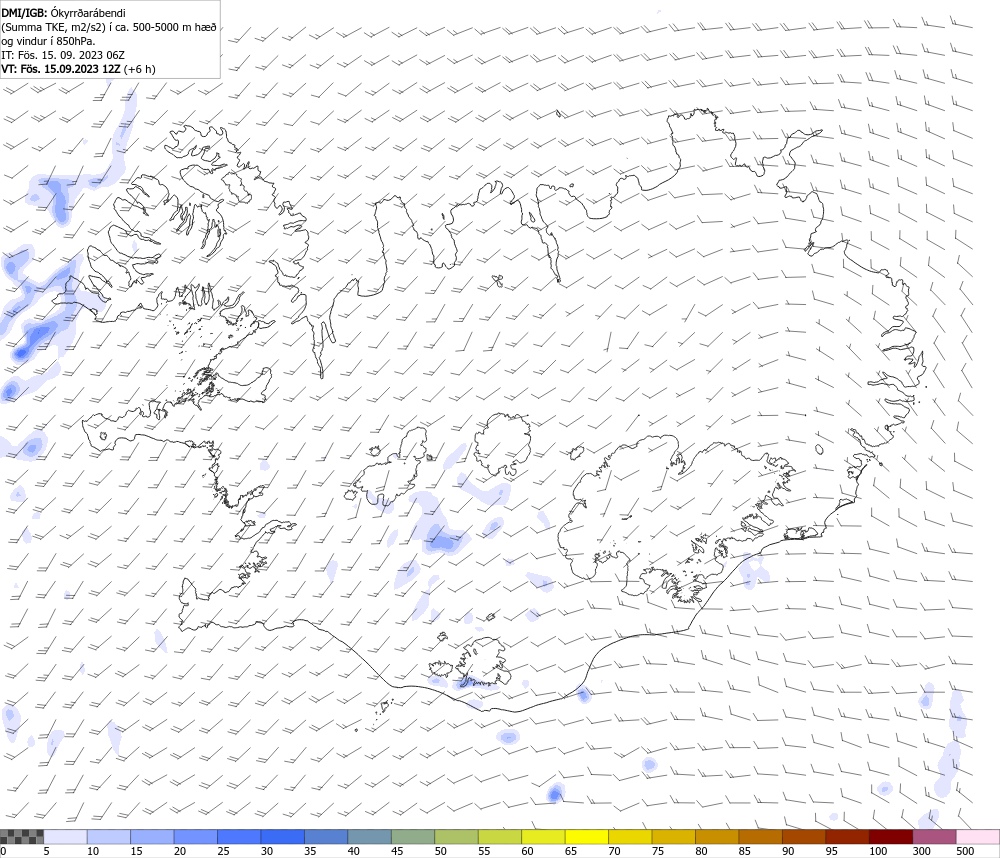The width and height of the screenshot is (1000, 858).
Task: Click mauve swatch between 300 and 500
Action: (x=934, y=837)
